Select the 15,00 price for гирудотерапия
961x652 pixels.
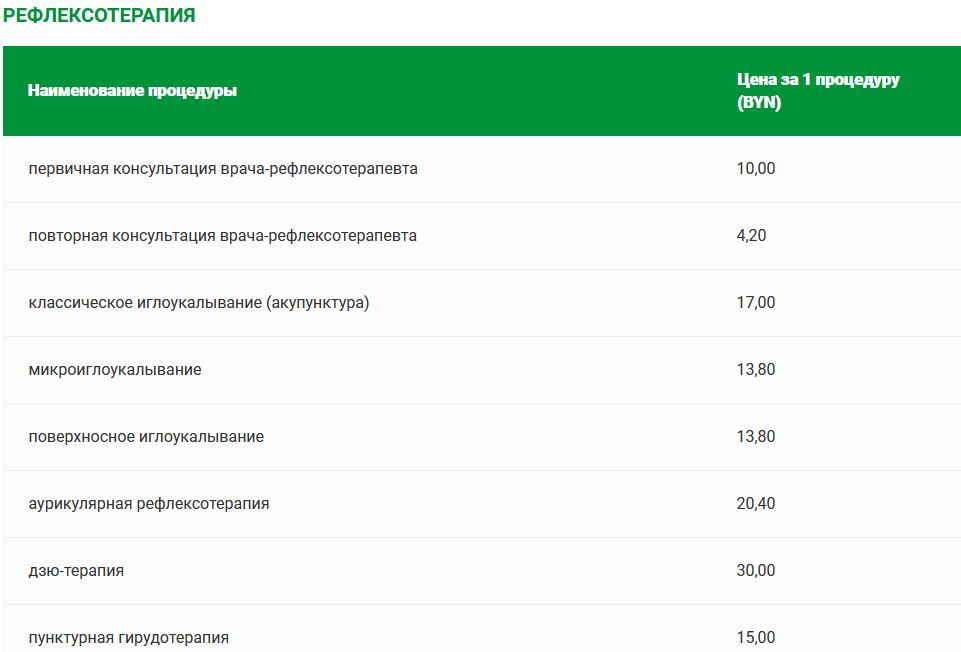(755, 637)
